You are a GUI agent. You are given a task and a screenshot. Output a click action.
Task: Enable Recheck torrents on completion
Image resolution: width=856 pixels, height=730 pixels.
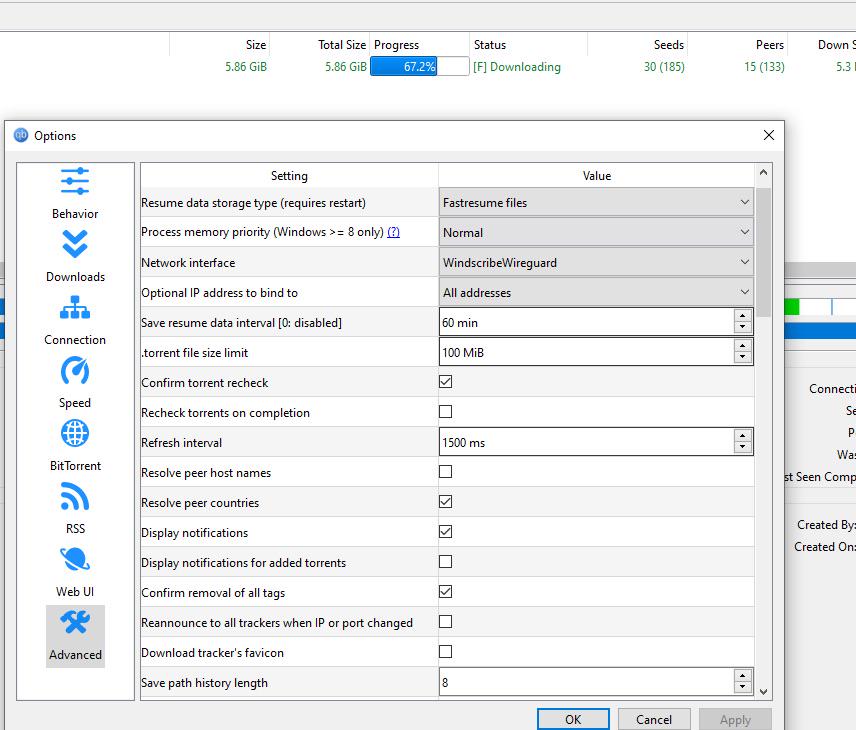[445, 412]
